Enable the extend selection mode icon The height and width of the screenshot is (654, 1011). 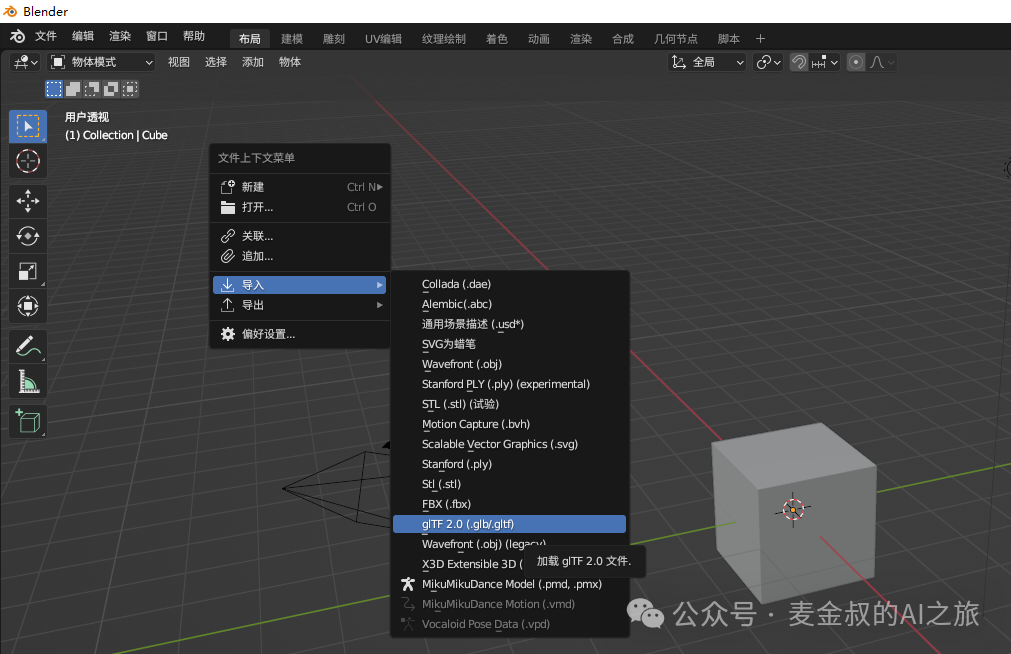(x=73, y=89)
